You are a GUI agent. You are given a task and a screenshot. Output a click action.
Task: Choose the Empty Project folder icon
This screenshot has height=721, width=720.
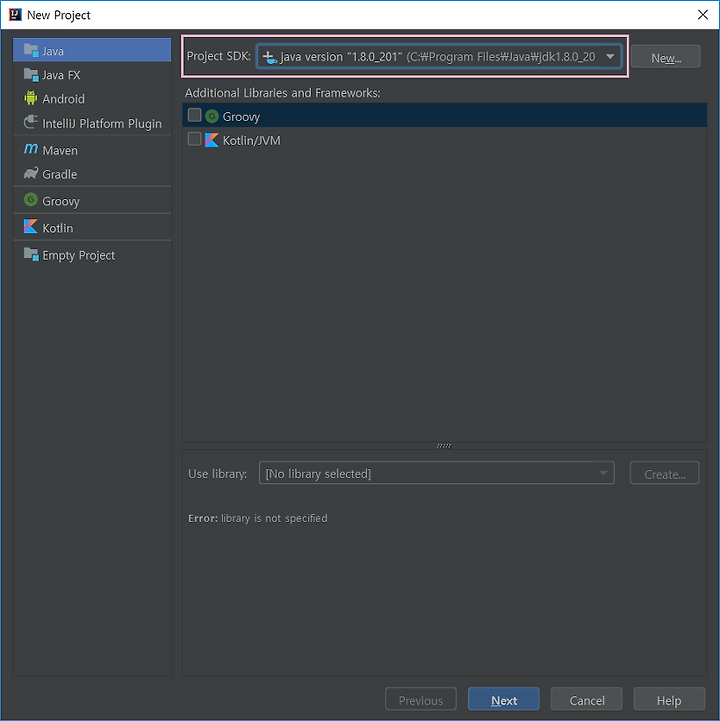(31, 254)
